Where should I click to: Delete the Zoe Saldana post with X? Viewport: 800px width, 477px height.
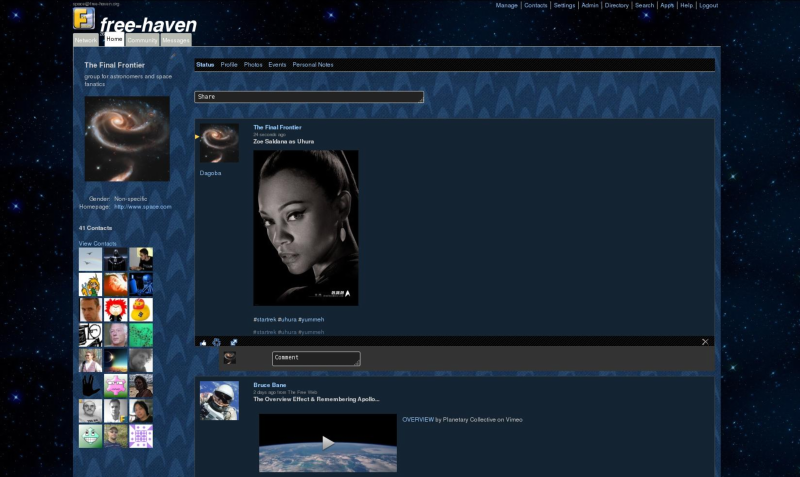click(x=705, y=342)
